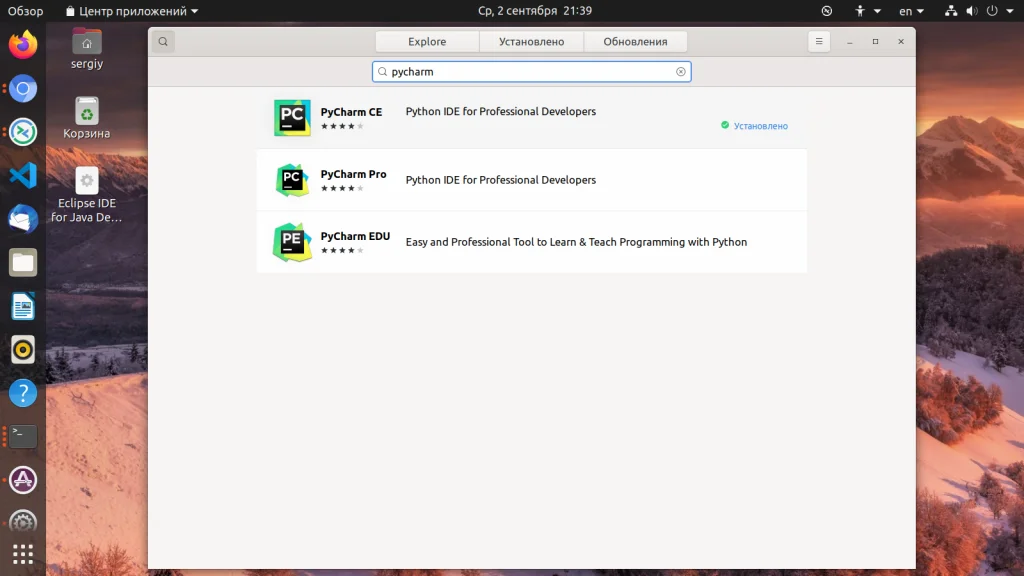Image resolution: width=1024 pixels, height=576 pixels.
Task: Expand the Центр приложений app menu
Action: 131,11
